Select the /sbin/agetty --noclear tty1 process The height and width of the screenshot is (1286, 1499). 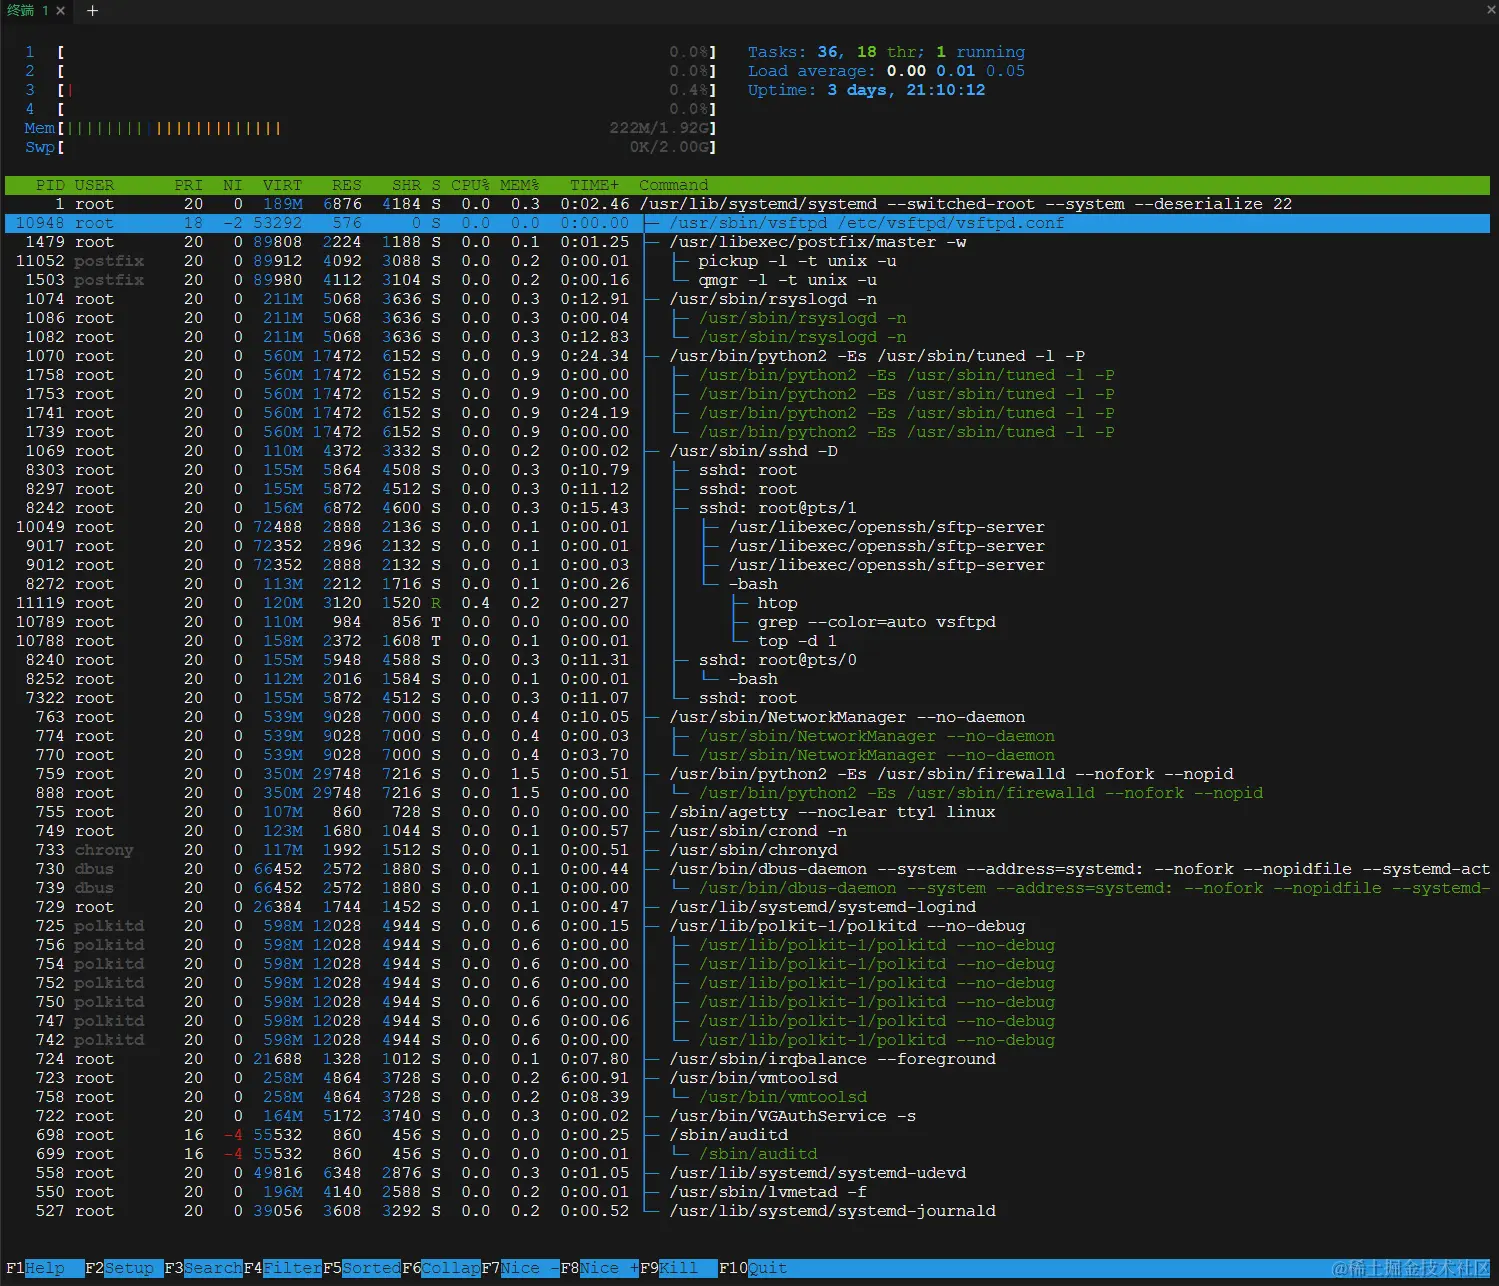tap(747, 812)
